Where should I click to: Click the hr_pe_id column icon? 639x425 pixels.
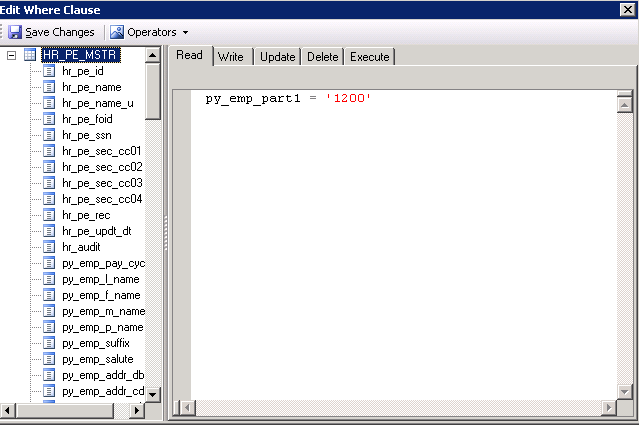click(50, 71)
